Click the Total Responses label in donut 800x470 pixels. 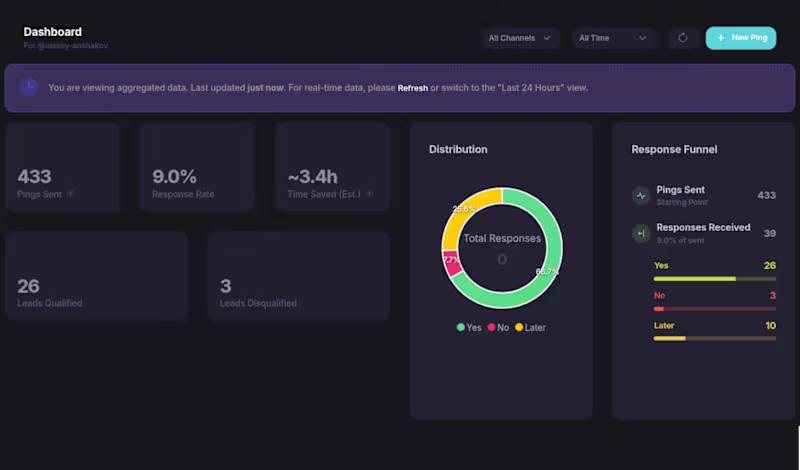click(502, 238)
